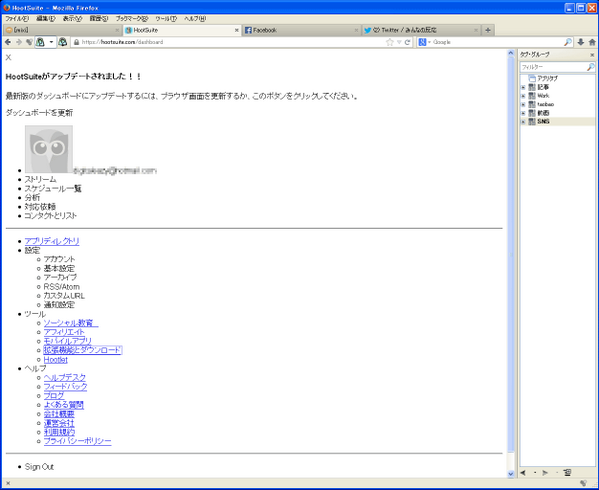
Task: Close the Twitter tab
Action: click(476, 30)
